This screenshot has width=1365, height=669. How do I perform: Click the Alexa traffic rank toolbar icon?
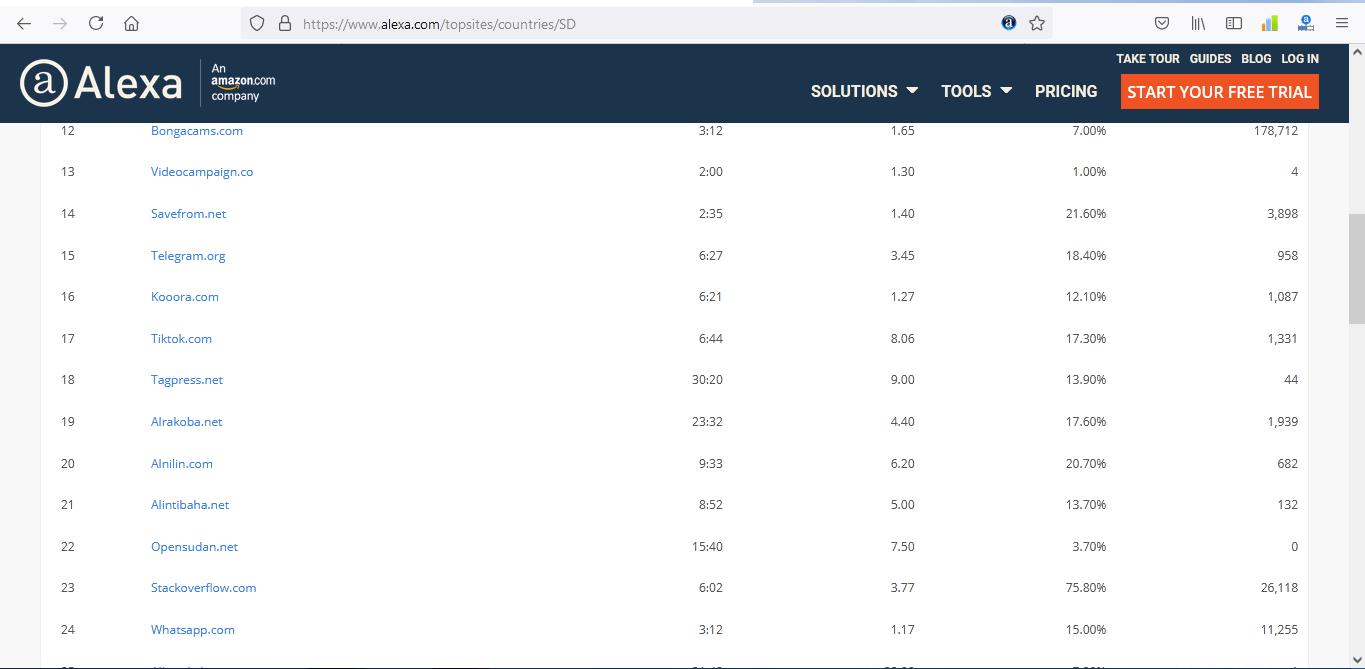coord(1306,23)
